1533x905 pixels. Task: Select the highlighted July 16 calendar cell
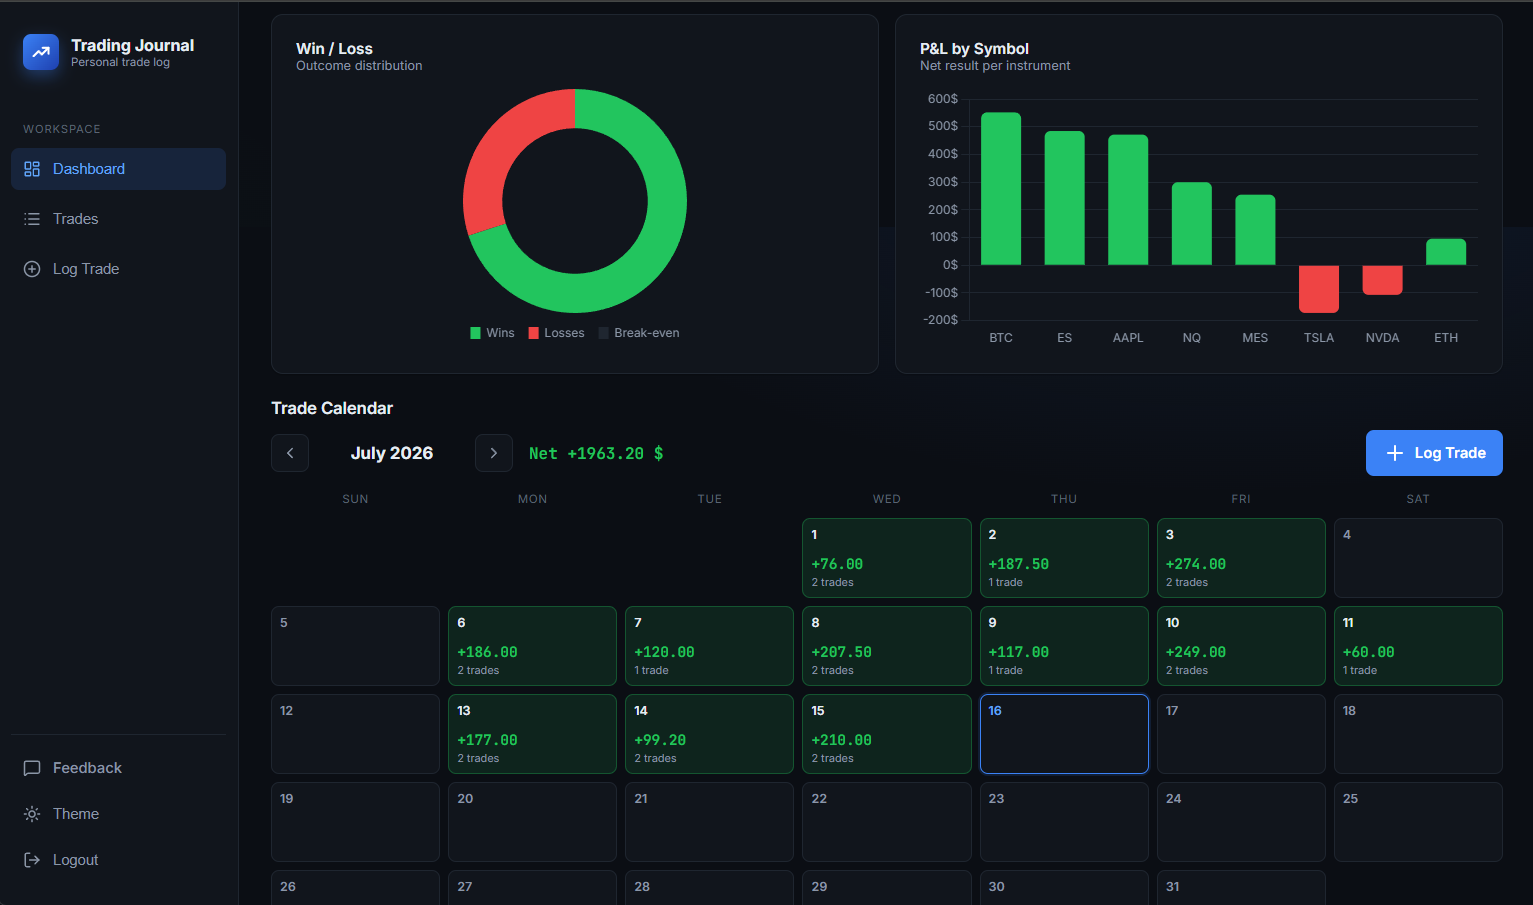click(x=1064, y=734)
